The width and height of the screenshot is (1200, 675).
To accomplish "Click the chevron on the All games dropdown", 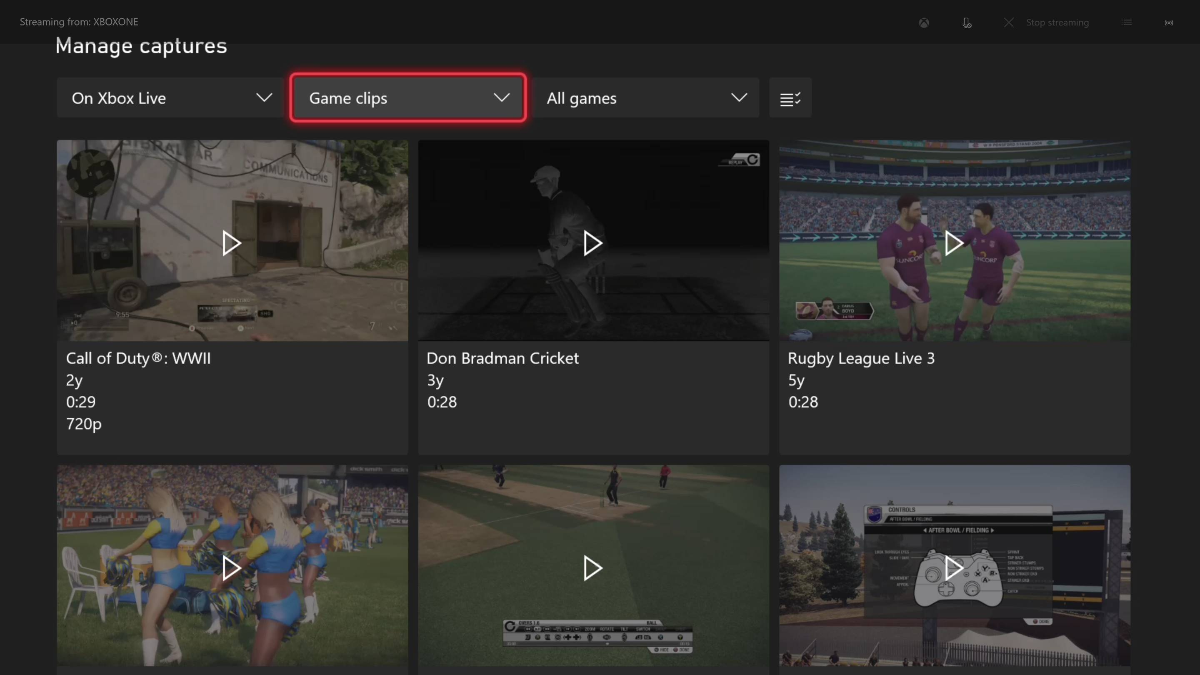I will click(739, 97).
